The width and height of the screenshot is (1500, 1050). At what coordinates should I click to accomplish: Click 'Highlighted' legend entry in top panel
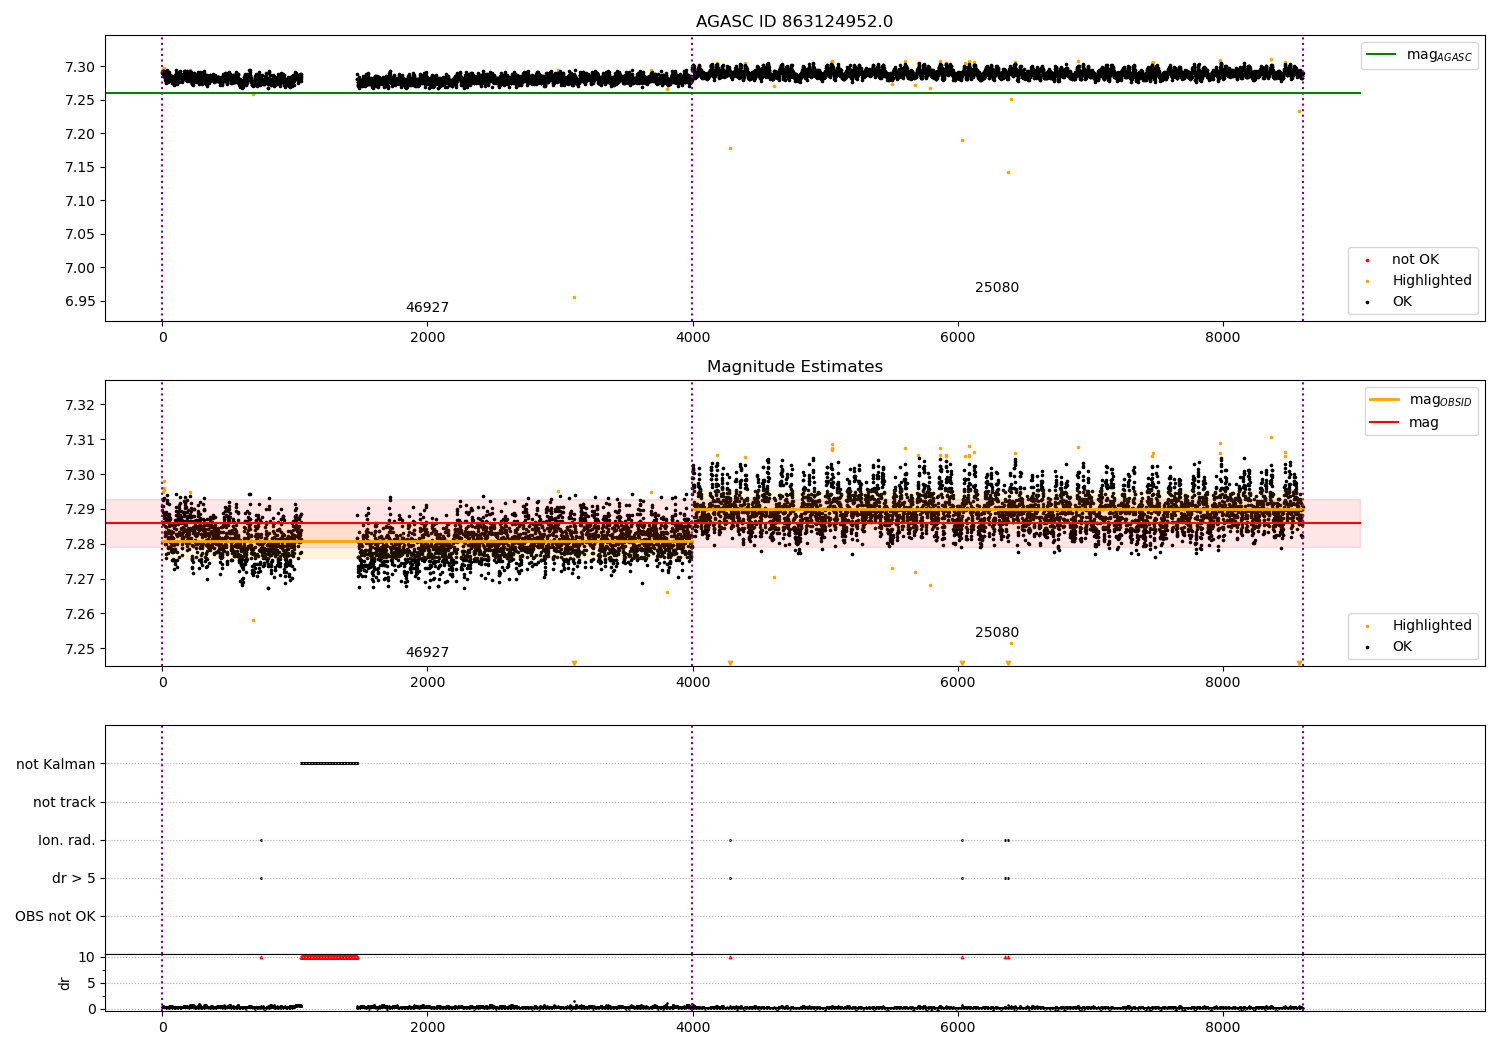[x=1420, y=281]
